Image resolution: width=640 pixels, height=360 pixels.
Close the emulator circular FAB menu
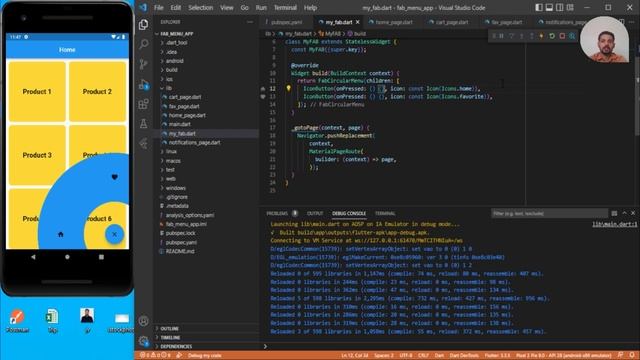coord(114,234)
